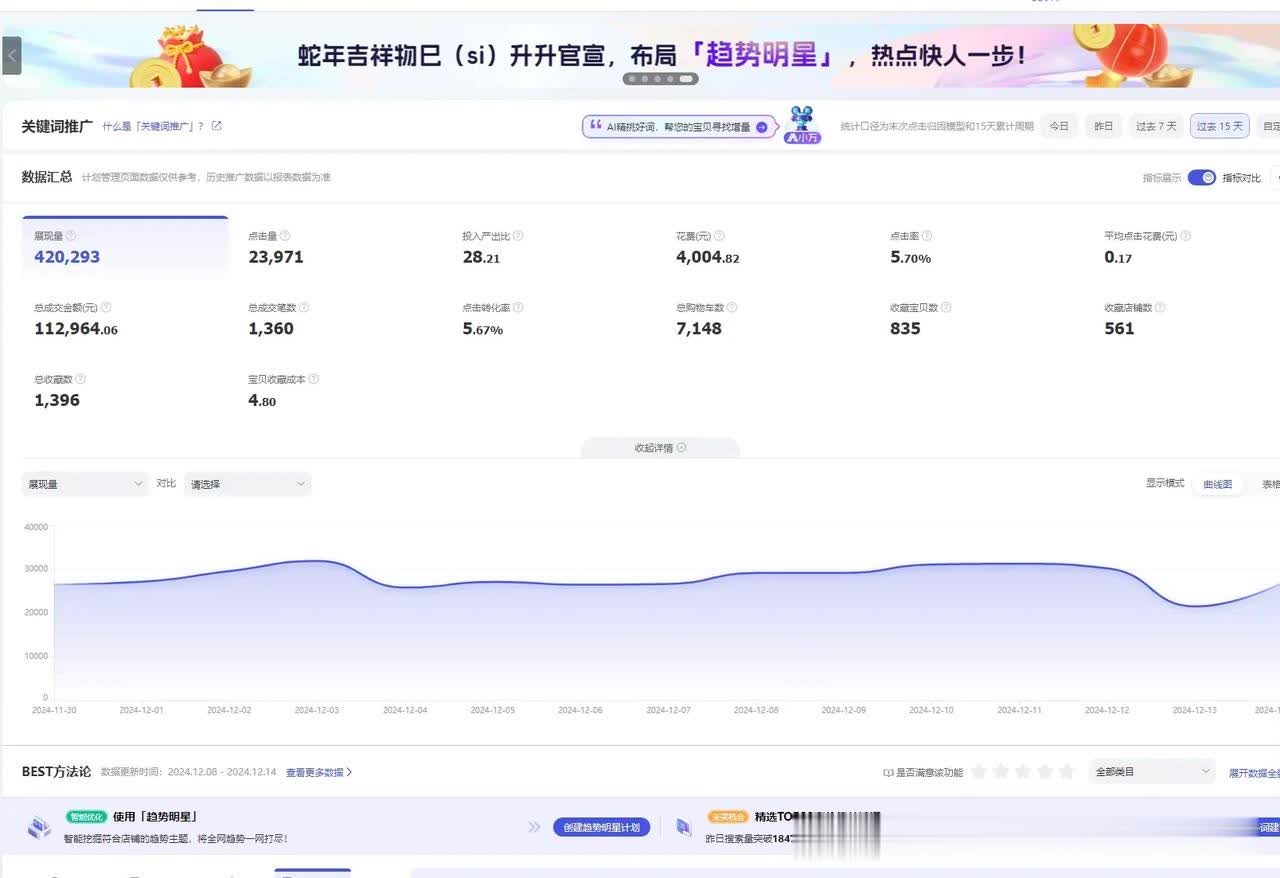Image resolution: width=1280 pixels, height=878 pixels.
Task: Click the 总购物车数 value 7,148
Action: pyautogui.click(x=699, y=329)
